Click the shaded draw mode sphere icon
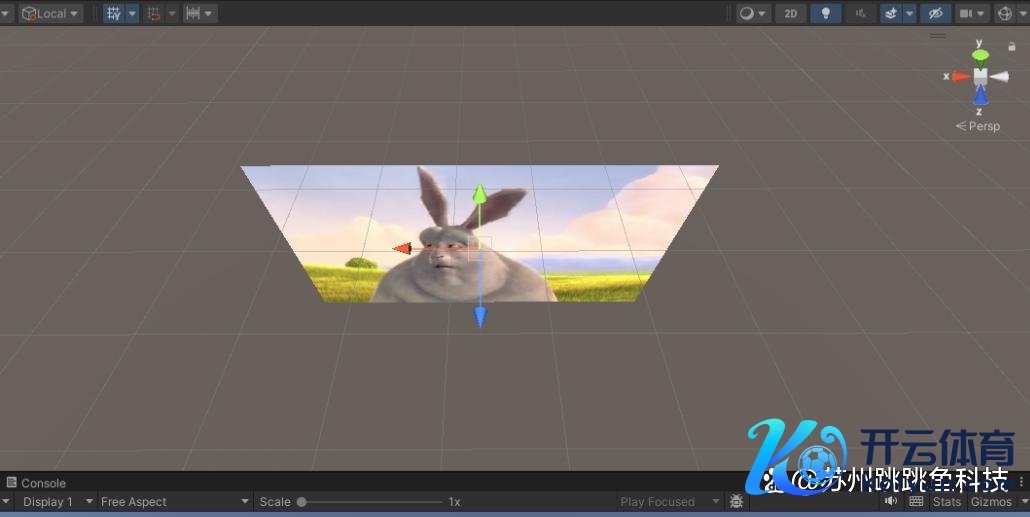The height and width of the screenshot is (517, 1030). click(x=746, y=14)
